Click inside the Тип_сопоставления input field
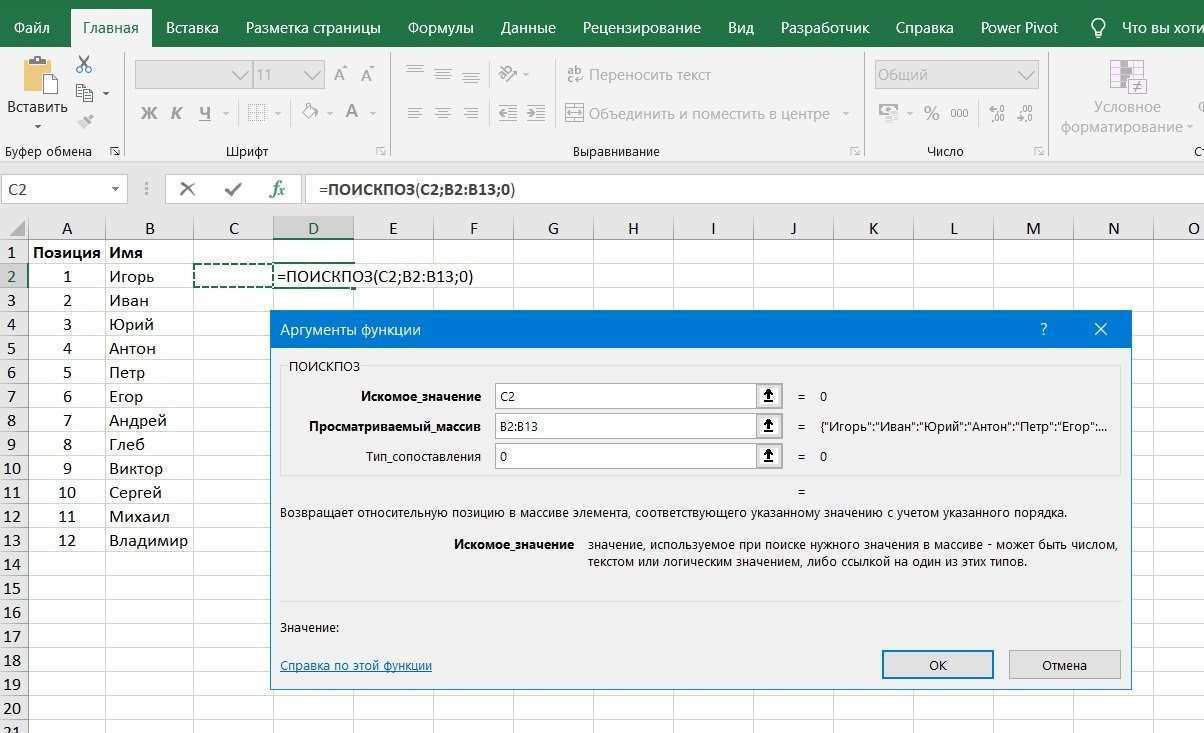 point(620,456)
